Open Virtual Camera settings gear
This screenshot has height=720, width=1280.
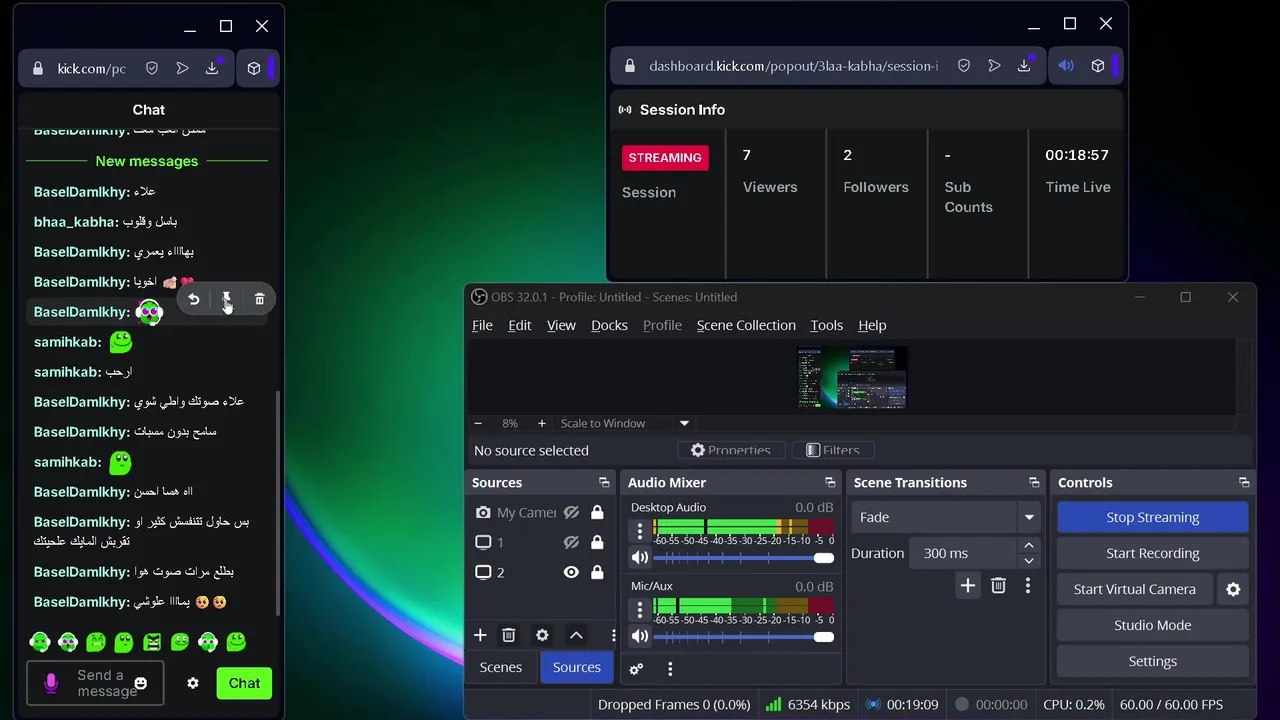point(1233,590)
